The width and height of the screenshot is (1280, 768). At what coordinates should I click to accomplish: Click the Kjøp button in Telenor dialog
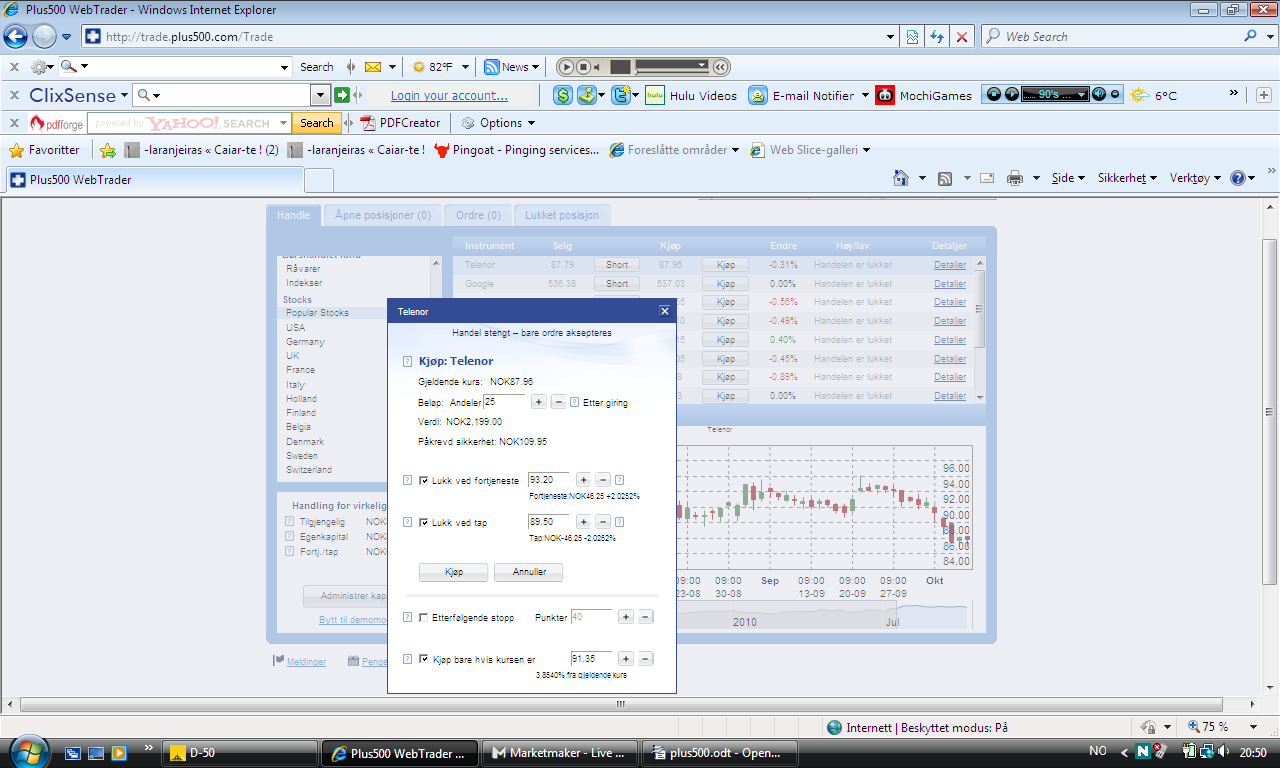click(x=453, y=572)
